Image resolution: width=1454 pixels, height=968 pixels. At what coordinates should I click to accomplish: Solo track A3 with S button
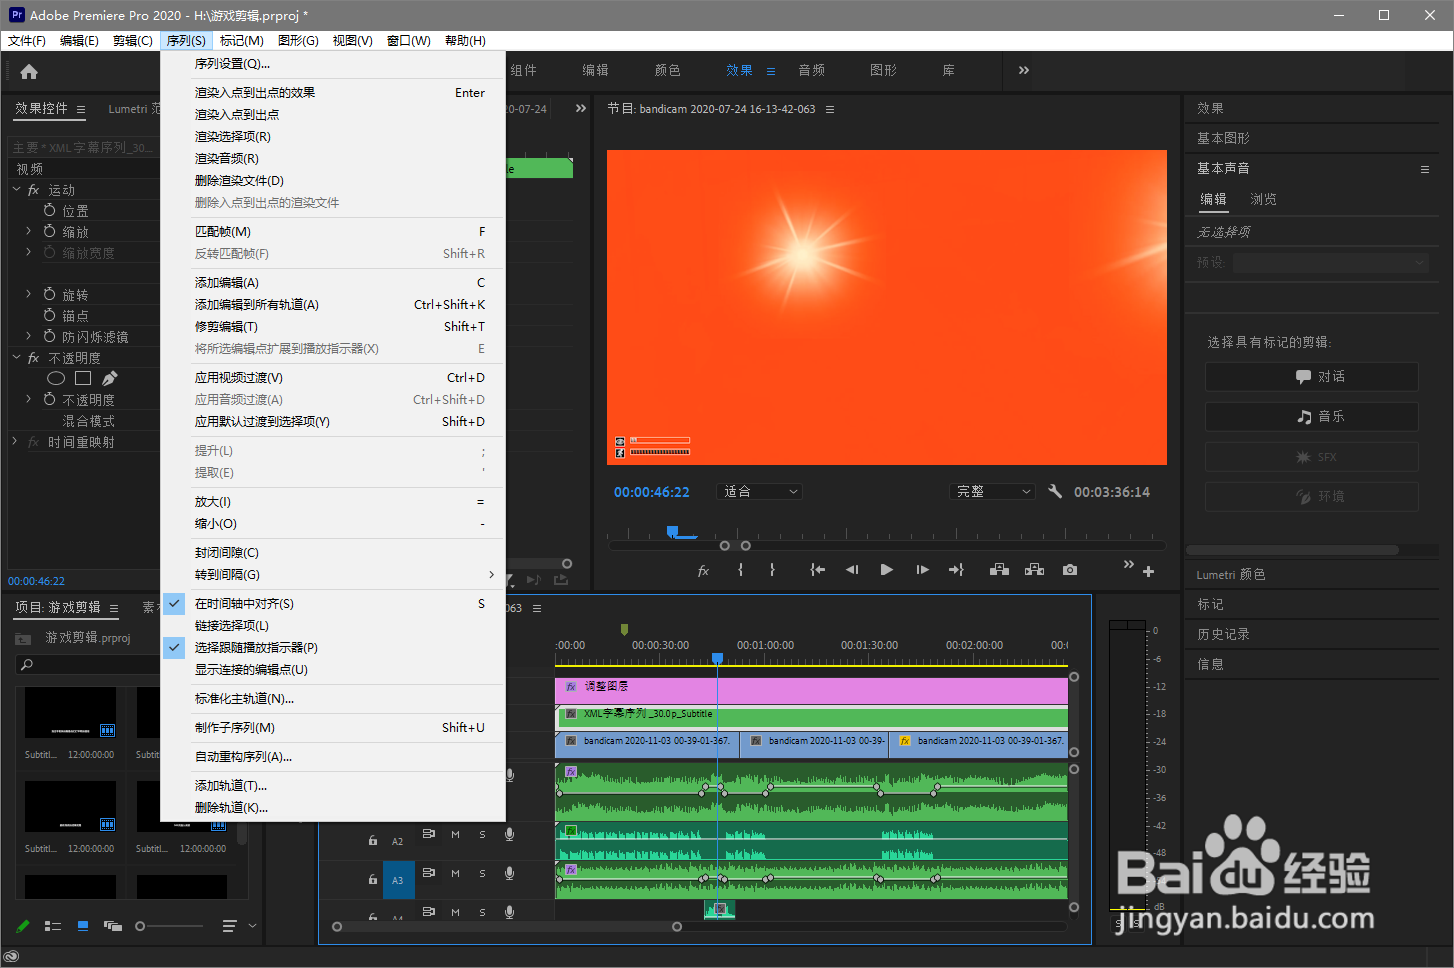482,873
